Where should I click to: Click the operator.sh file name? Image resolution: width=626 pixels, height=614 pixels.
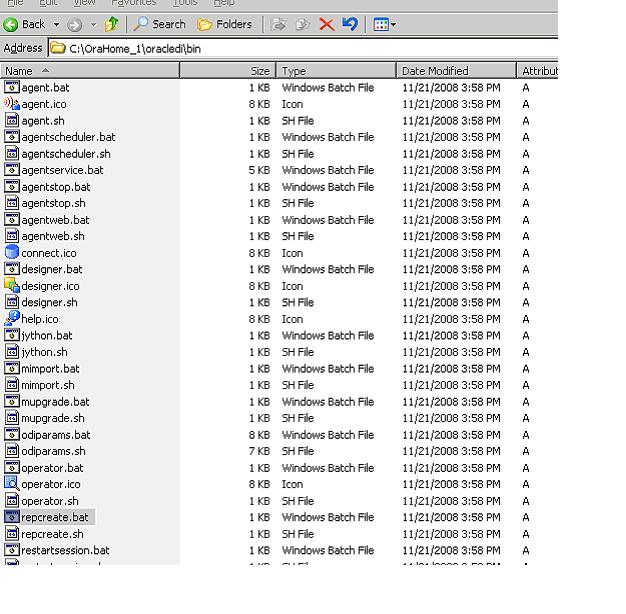[x=50, y=501]
